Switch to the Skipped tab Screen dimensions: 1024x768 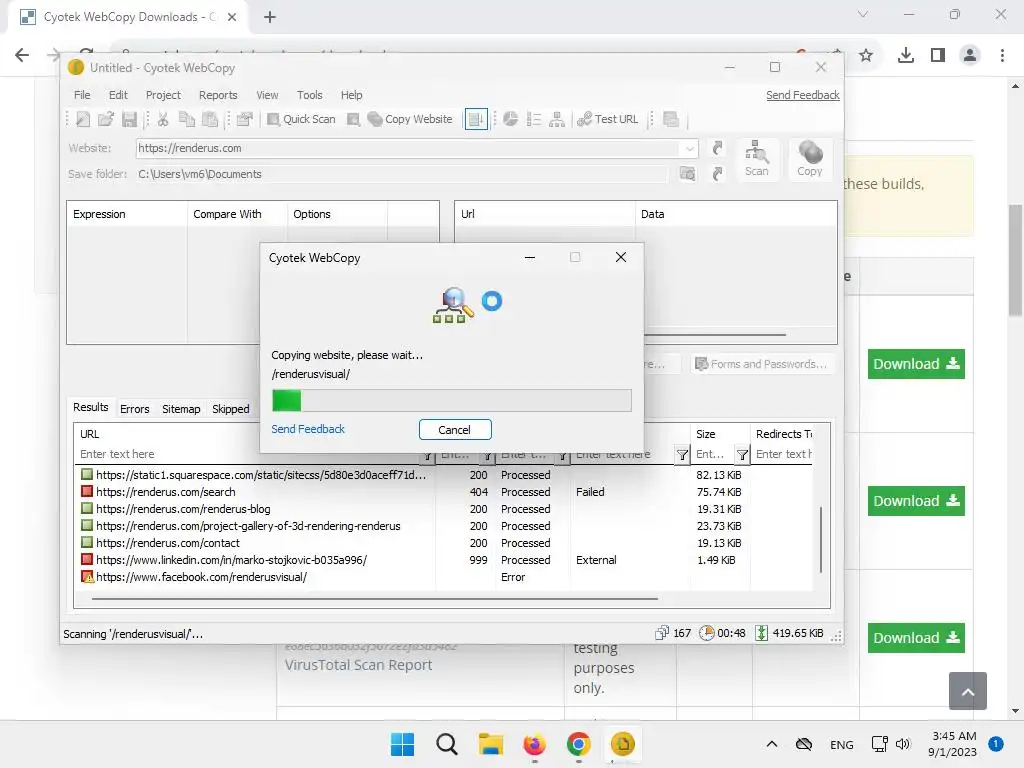(x=231, y=409)
